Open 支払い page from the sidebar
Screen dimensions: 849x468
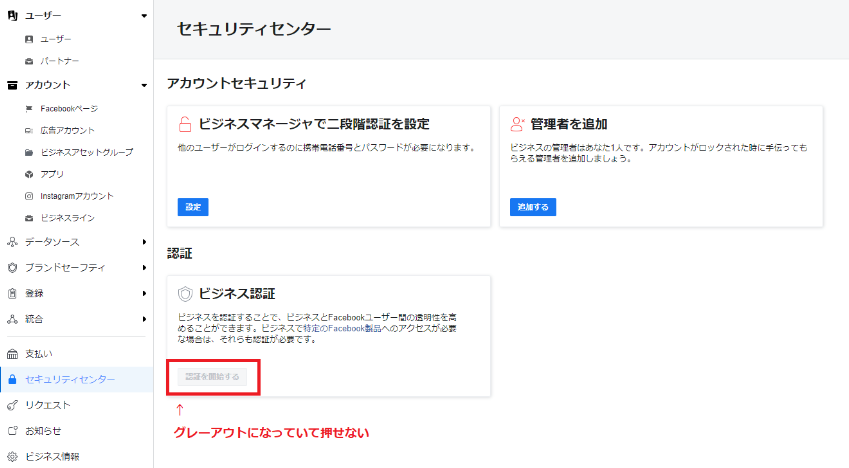(x=39, y=354)
